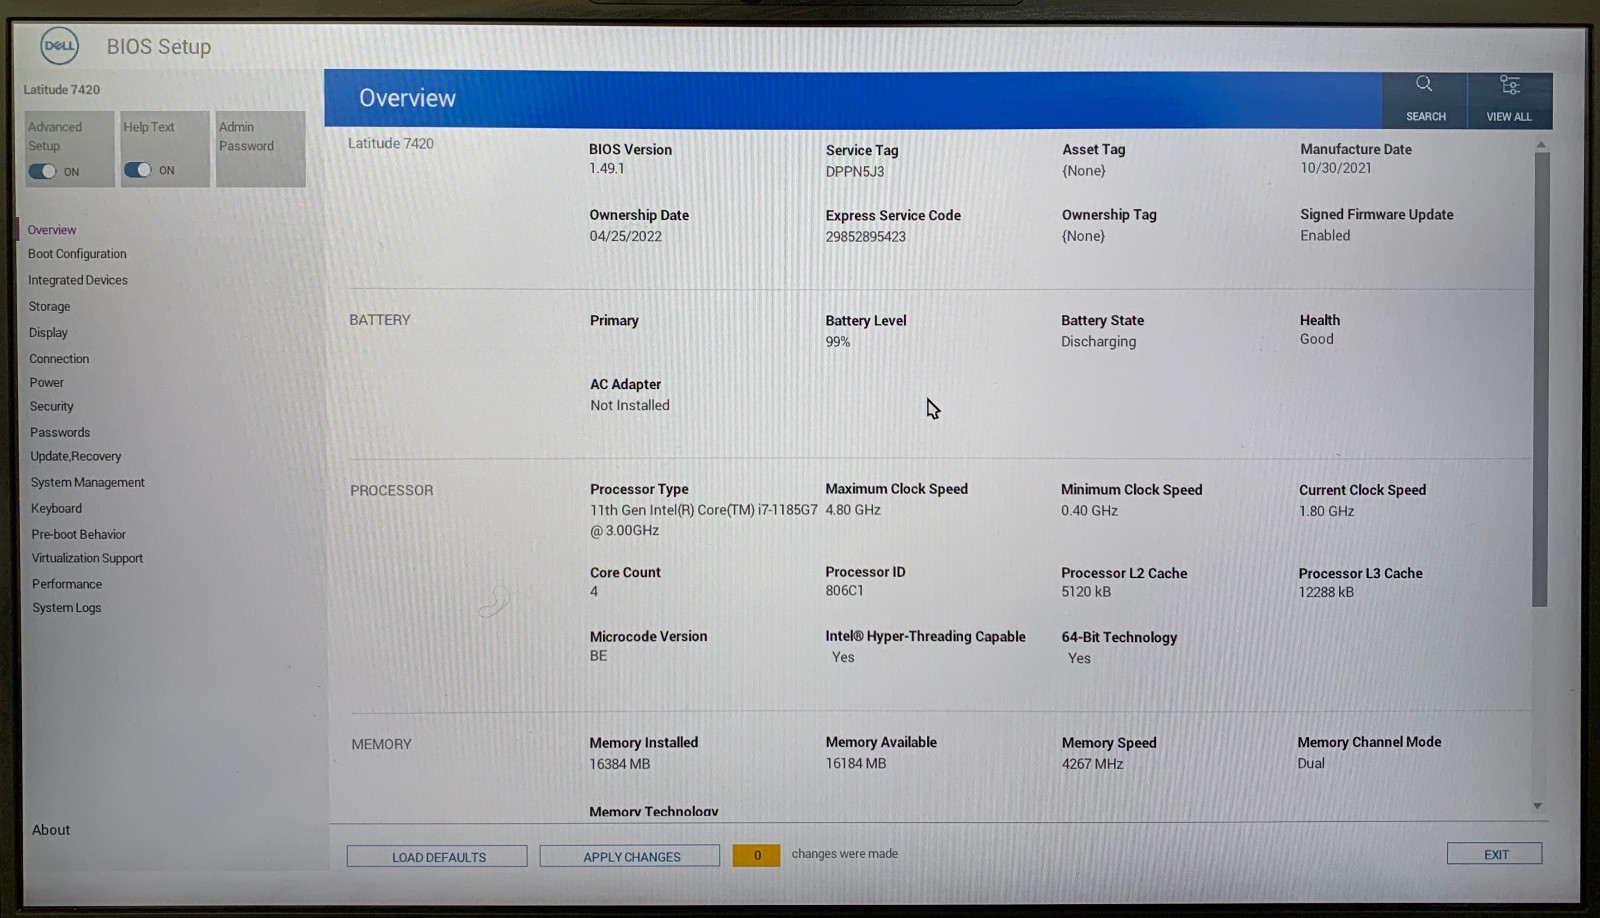Viewport: 1600px width, 918px height.
Task: Click Current Clock Speed 1.80 GHz
Action: click(x=1327, y=511)
